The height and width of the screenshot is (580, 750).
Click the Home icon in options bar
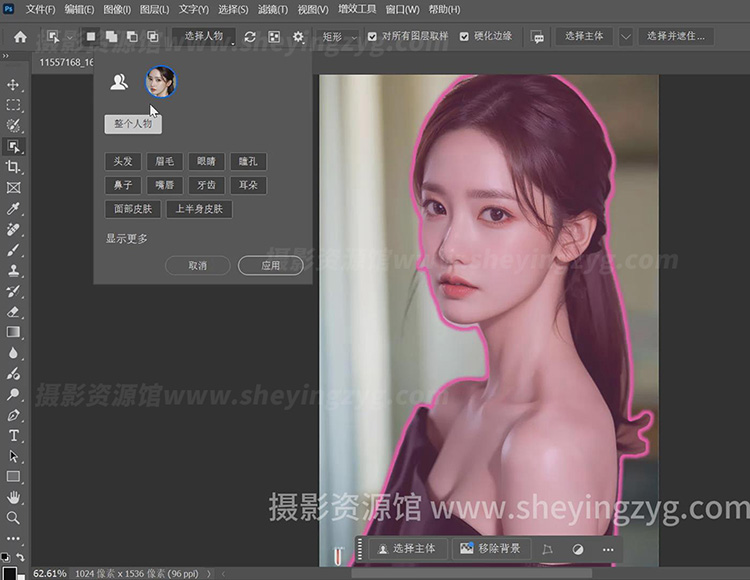[x=20, y=37]
